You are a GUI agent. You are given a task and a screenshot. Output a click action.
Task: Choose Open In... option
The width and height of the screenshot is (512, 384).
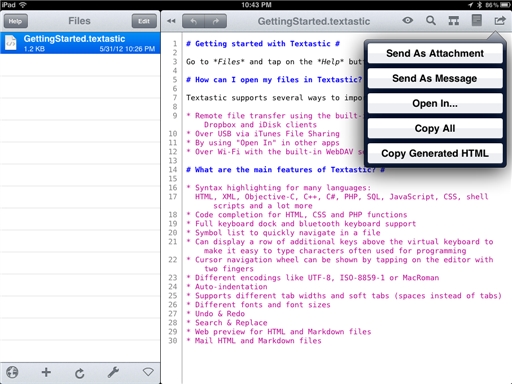435,103
